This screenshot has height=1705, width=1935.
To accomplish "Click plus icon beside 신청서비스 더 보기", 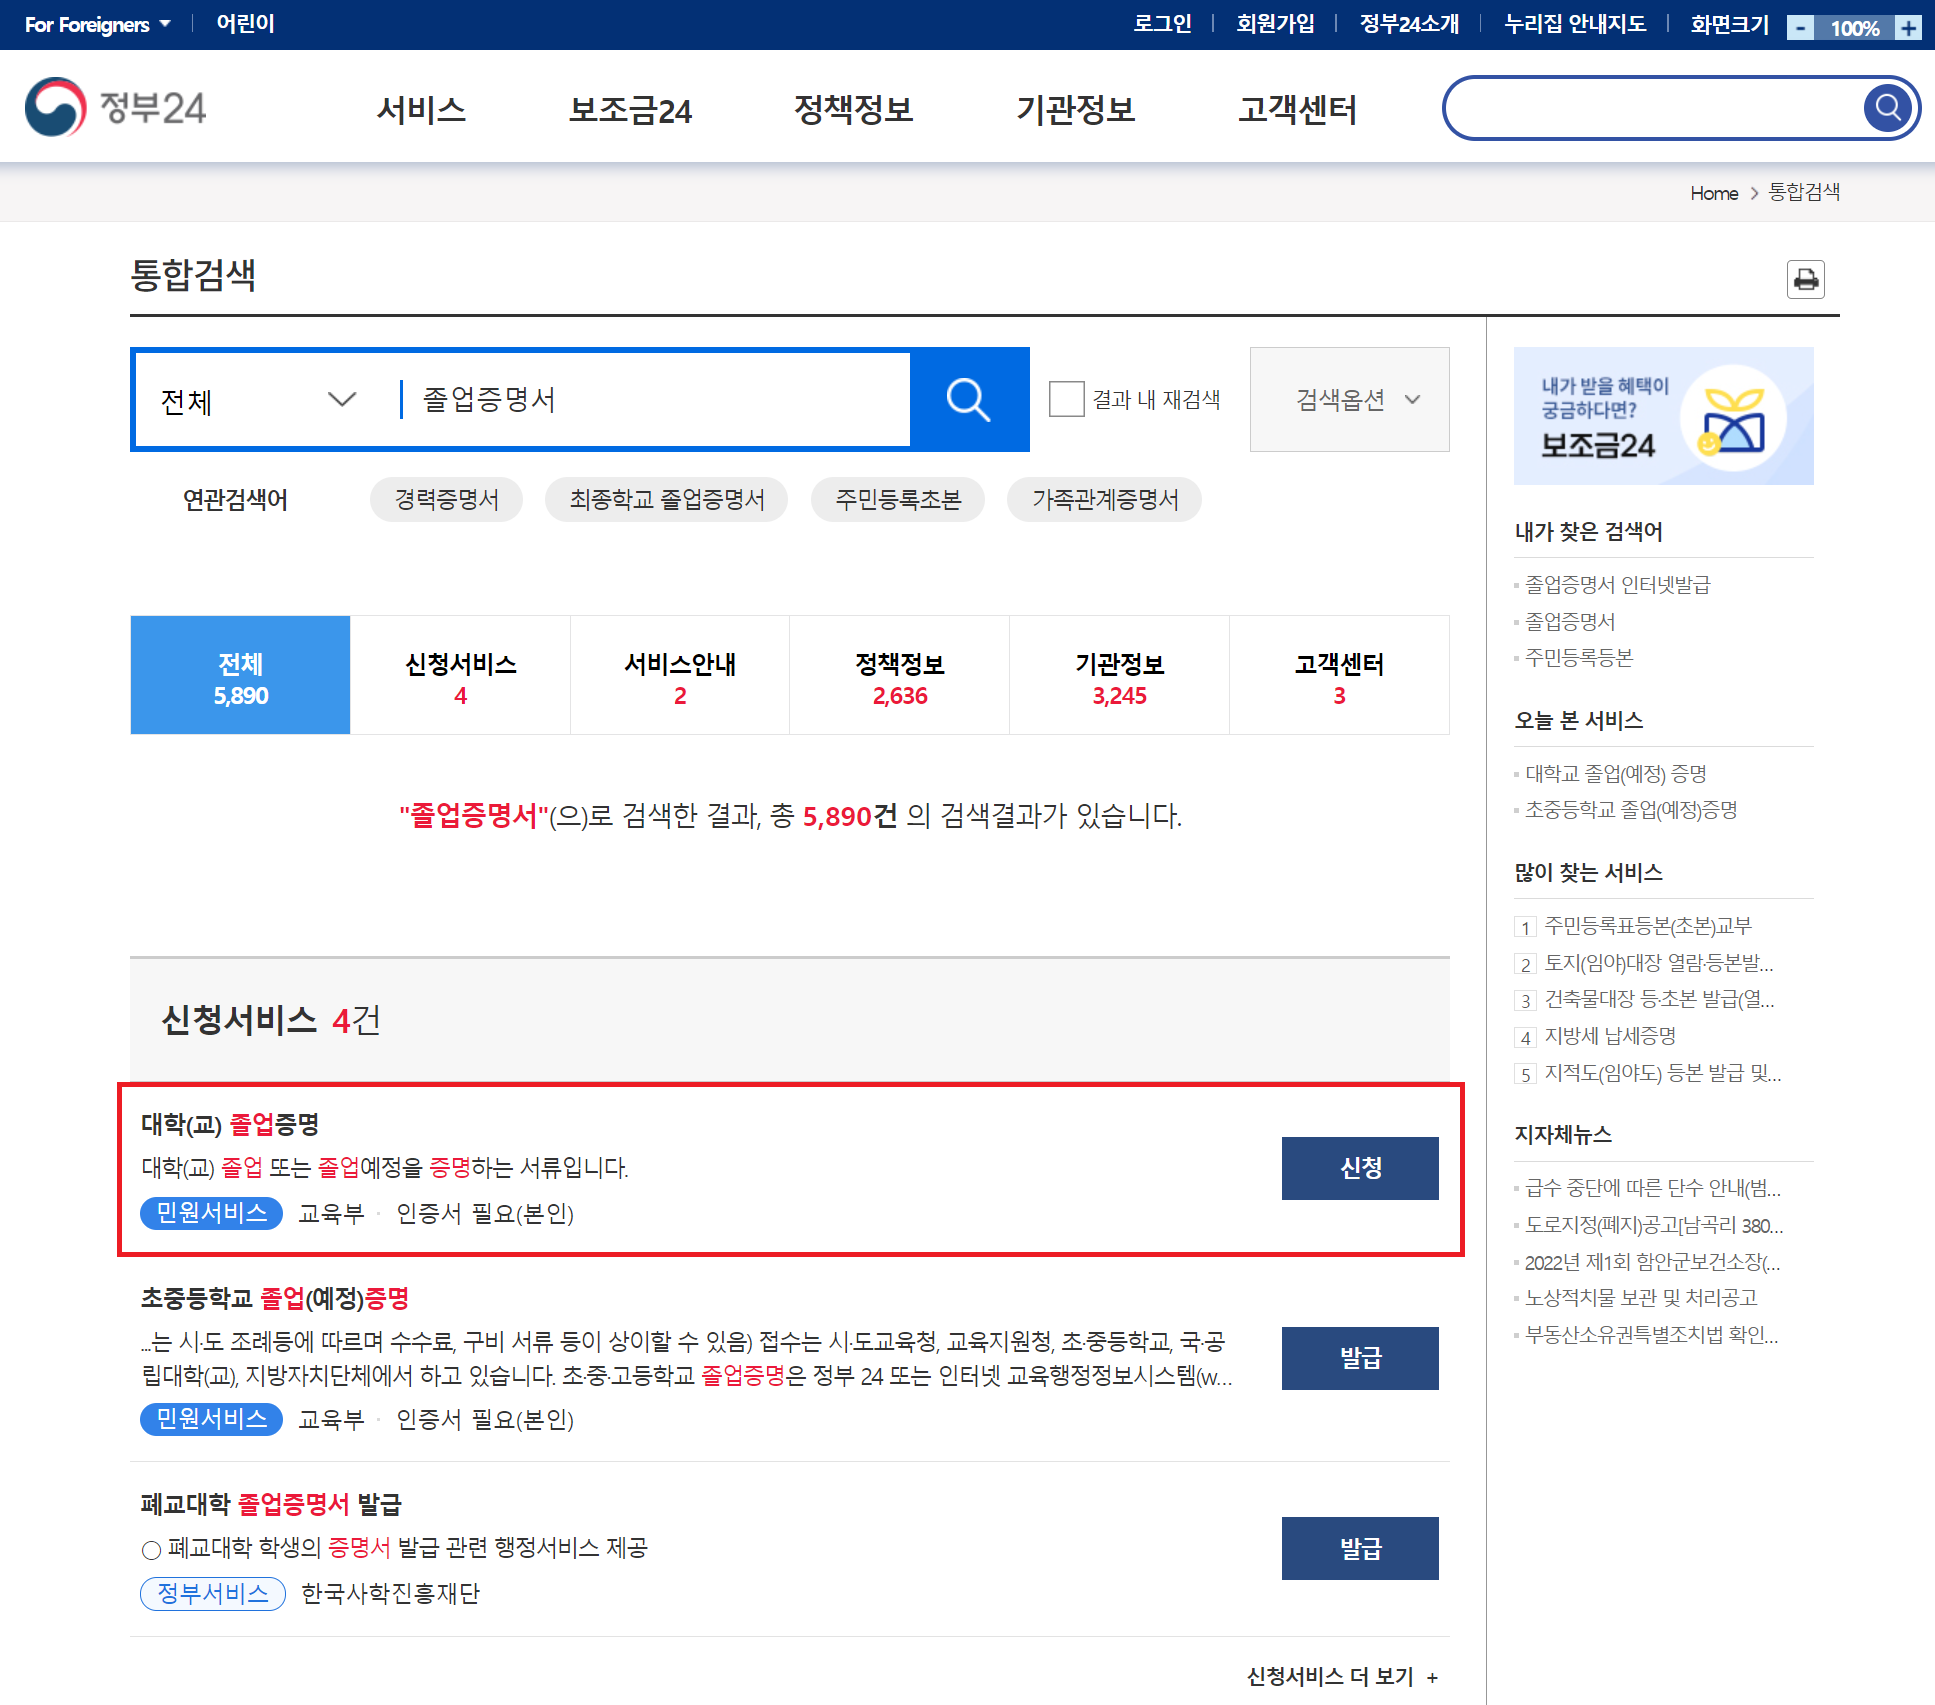I will coord(1432,1677).
